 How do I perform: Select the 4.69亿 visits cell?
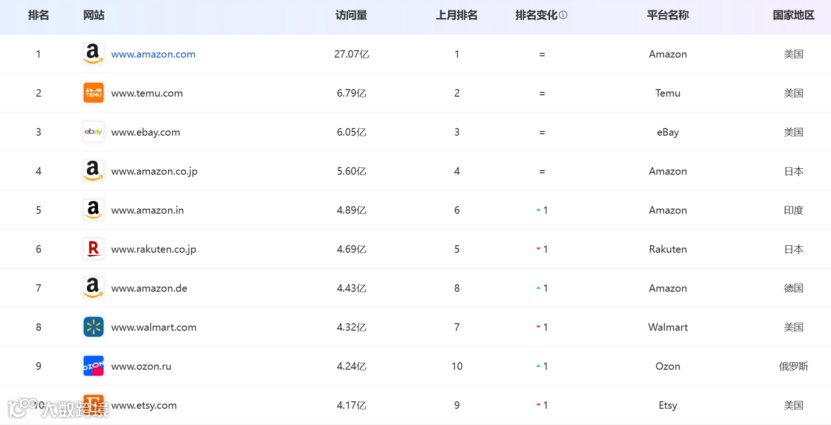point(351,249)
